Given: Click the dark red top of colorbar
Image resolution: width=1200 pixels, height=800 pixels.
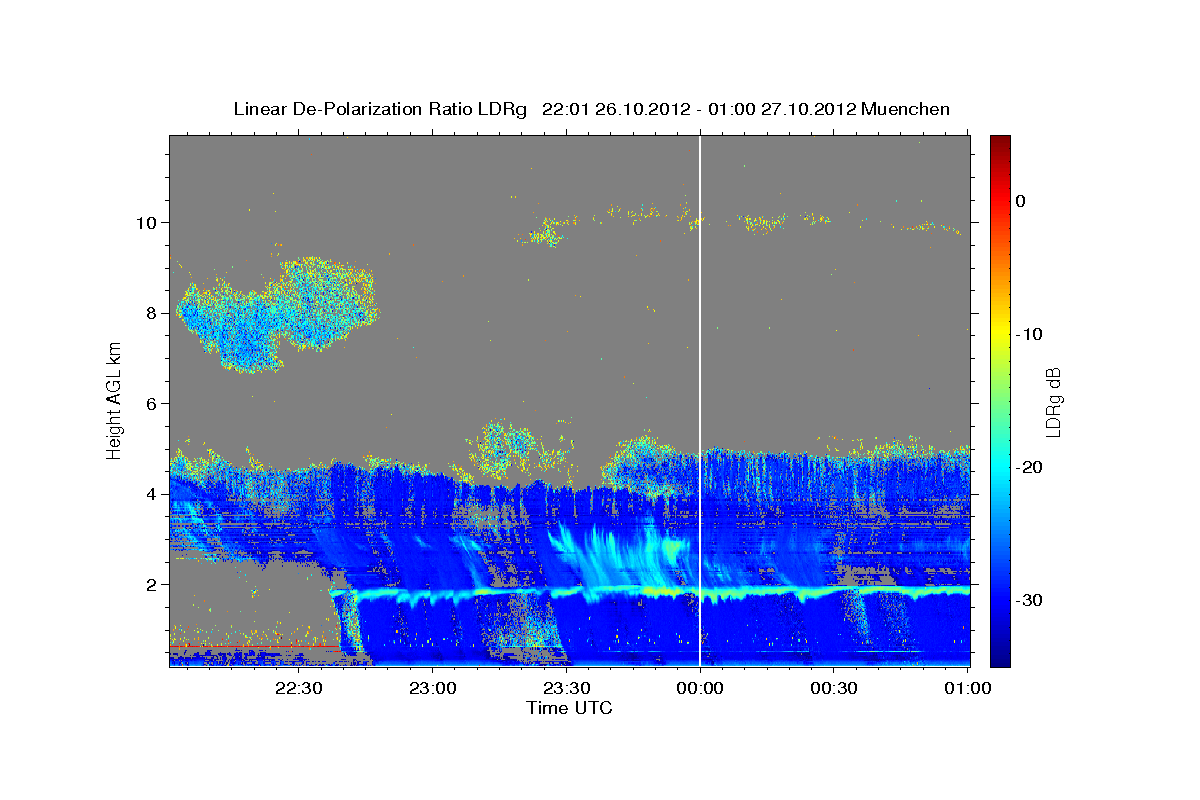Looking at the screenshot, I should click(1000, 142).
